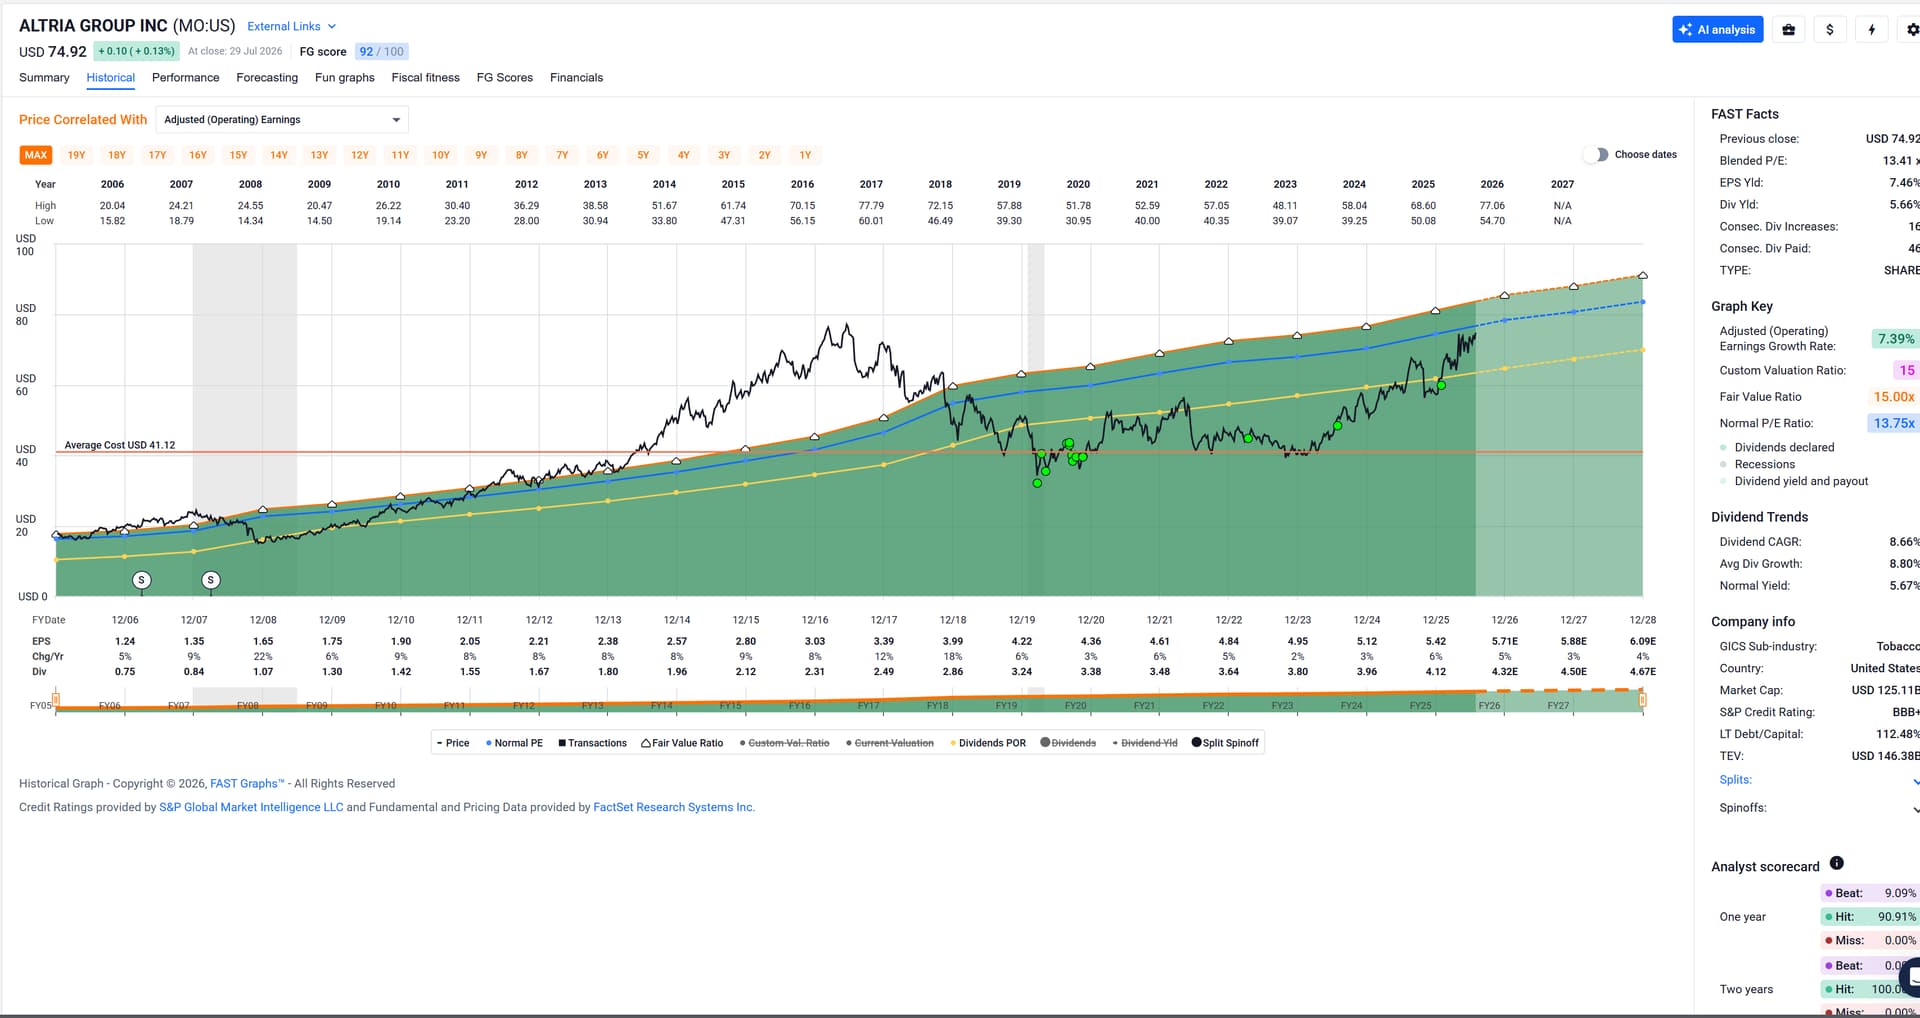This screenshot has width=1920, height=1018.
Task: Go to the Fiscal fitness tab
Action: [426, 78]
